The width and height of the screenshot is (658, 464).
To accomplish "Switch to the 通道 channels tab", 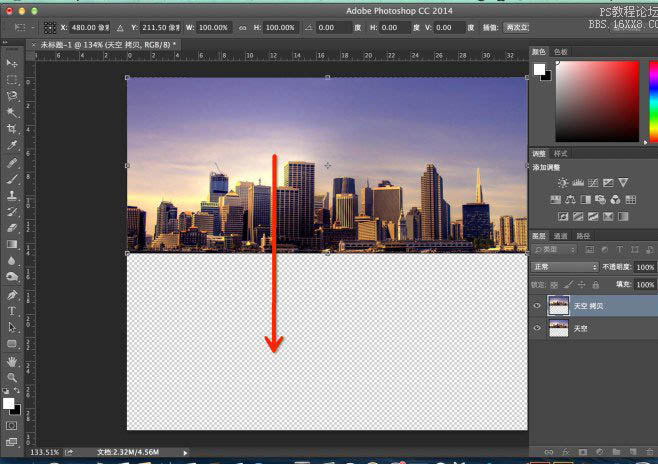I will 560,236.
